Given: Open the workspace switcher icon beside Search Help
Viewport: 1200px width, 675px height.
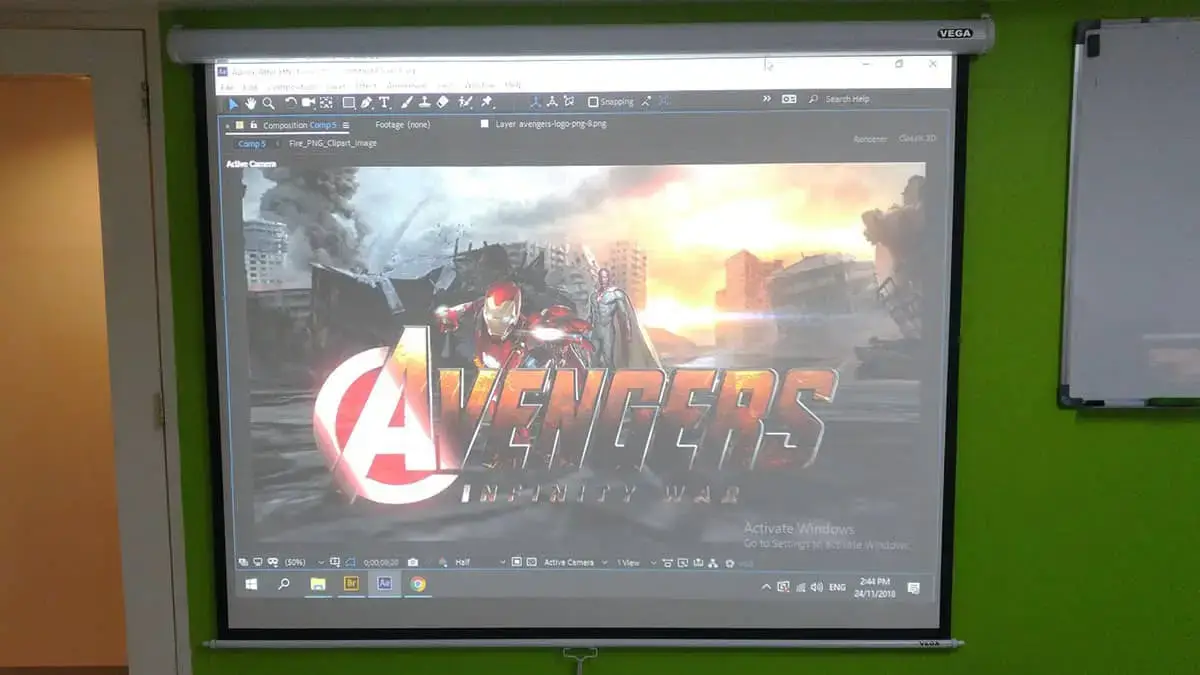Looking at the screenshot, I should (x=789, y=99).
